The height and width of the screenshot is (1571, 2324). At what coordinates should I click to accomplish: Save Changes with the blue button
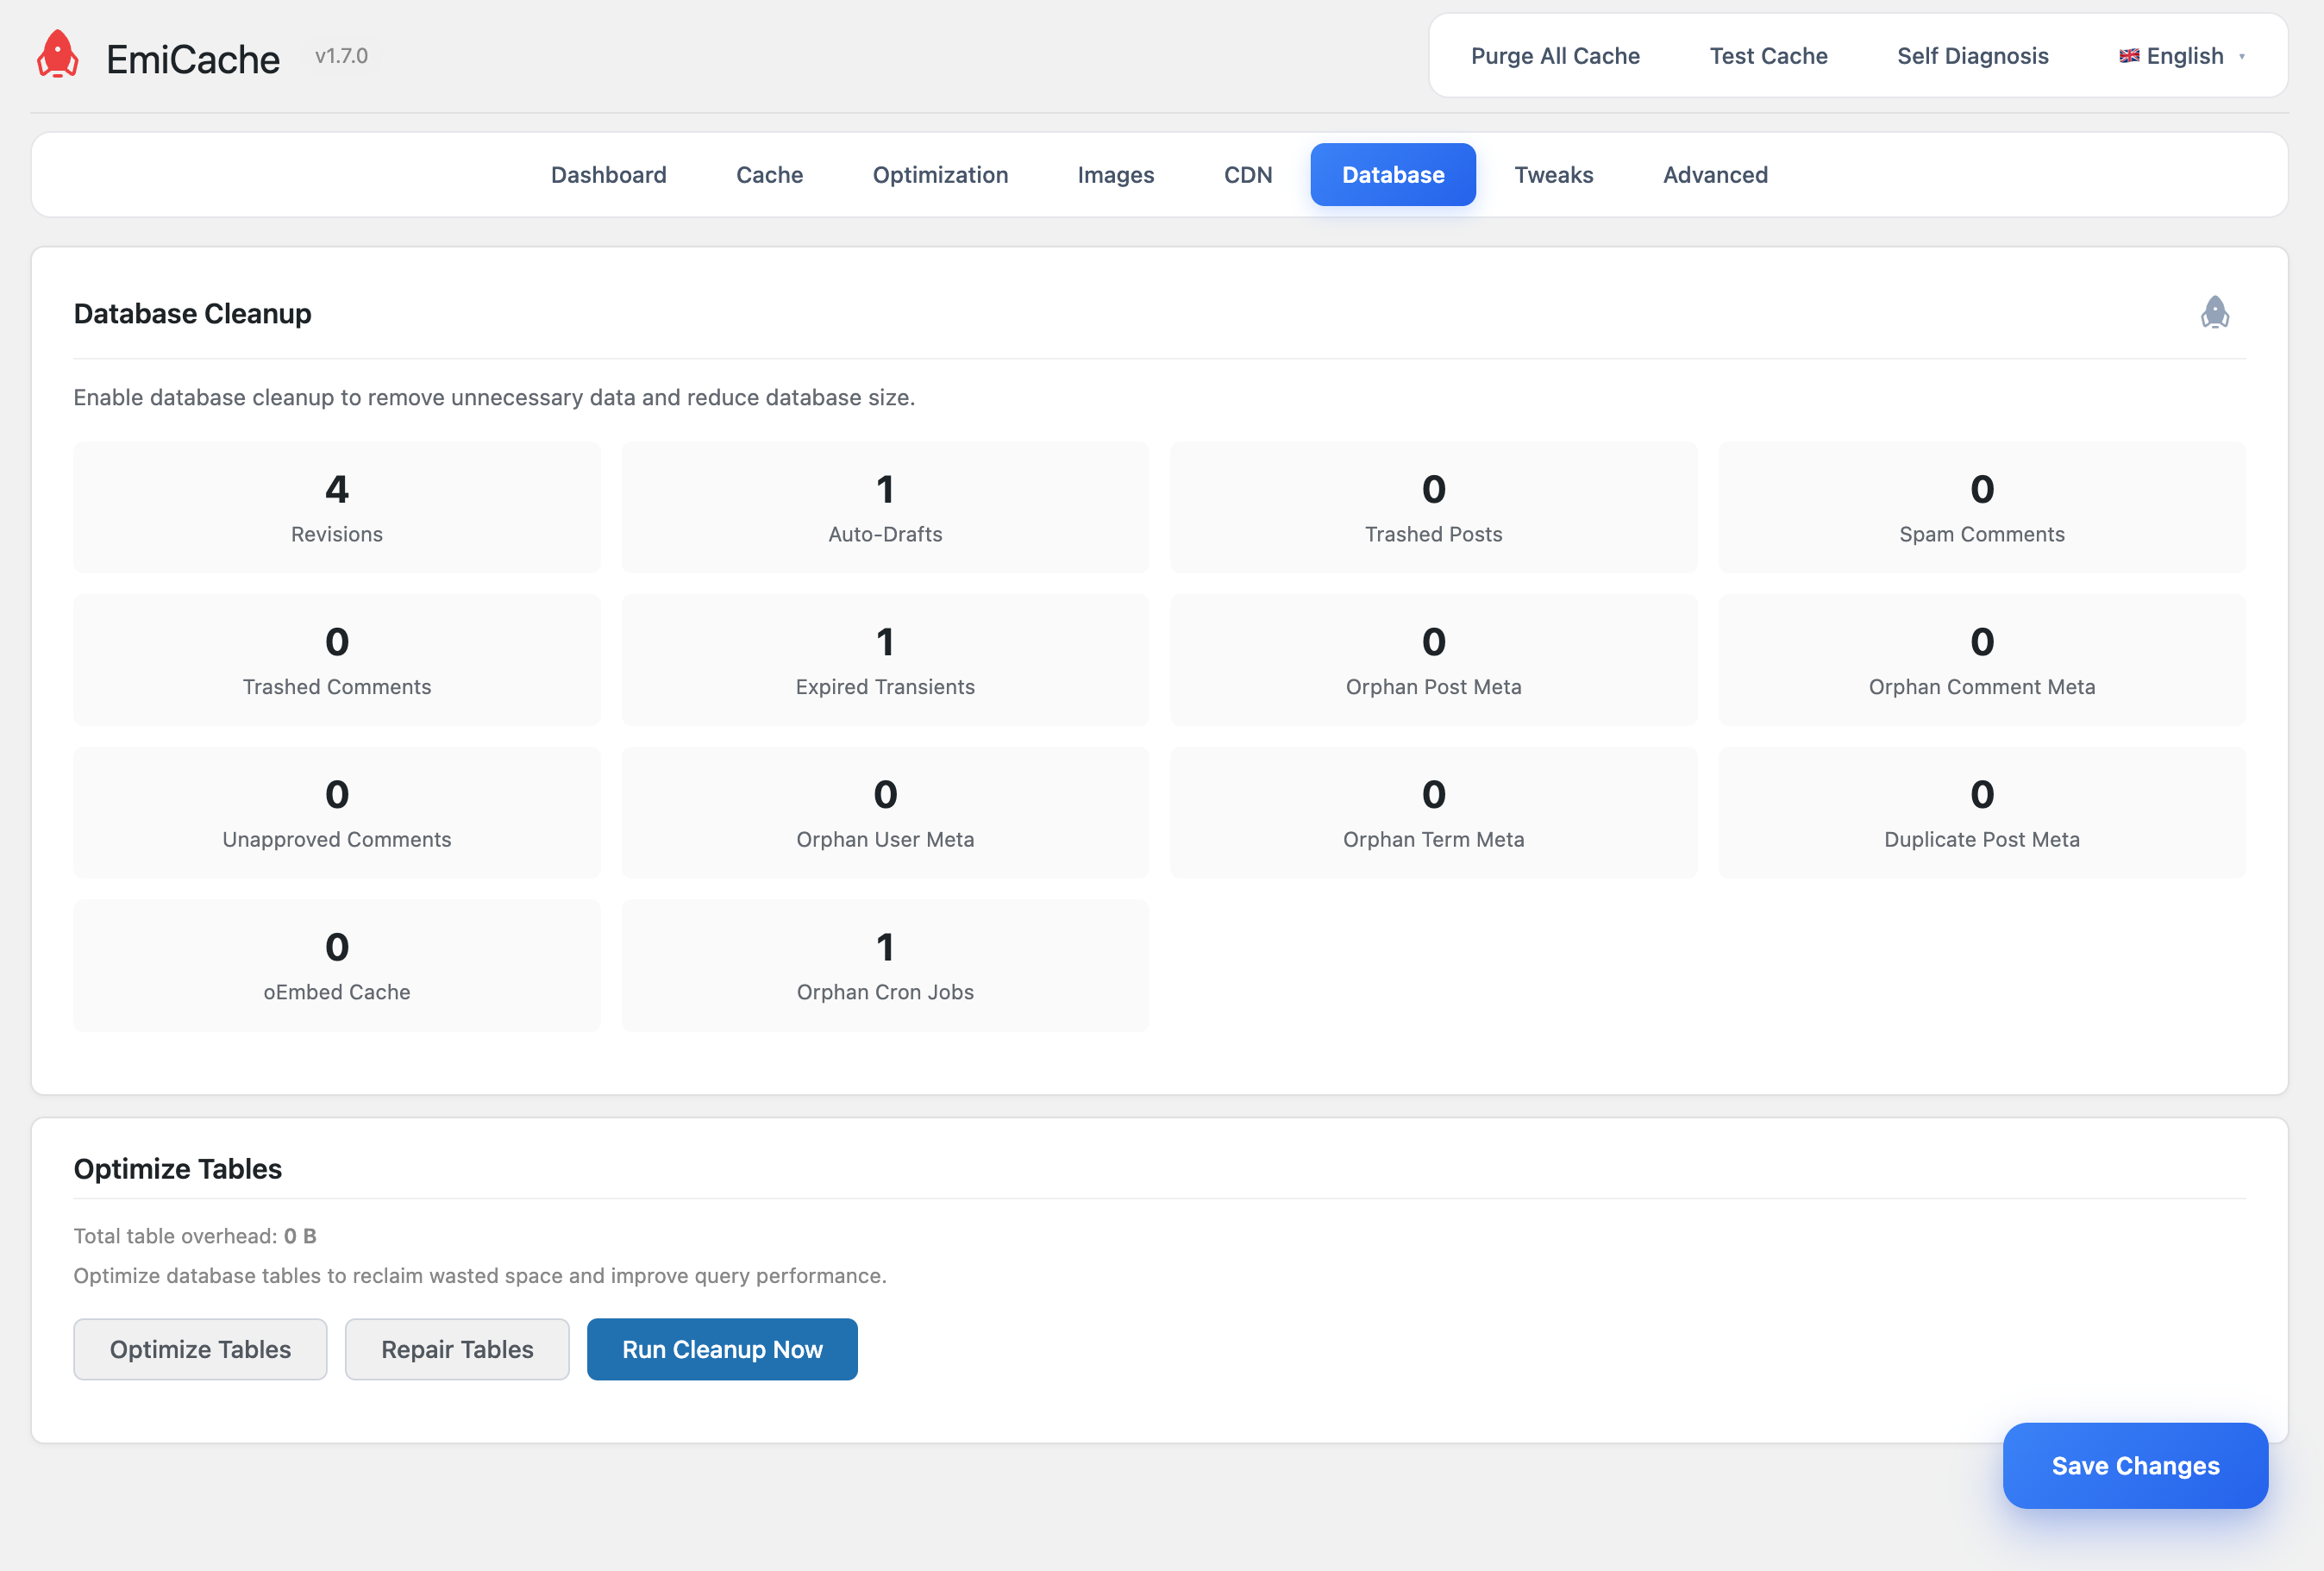pyautogui.click(x=2135, y=1465)
